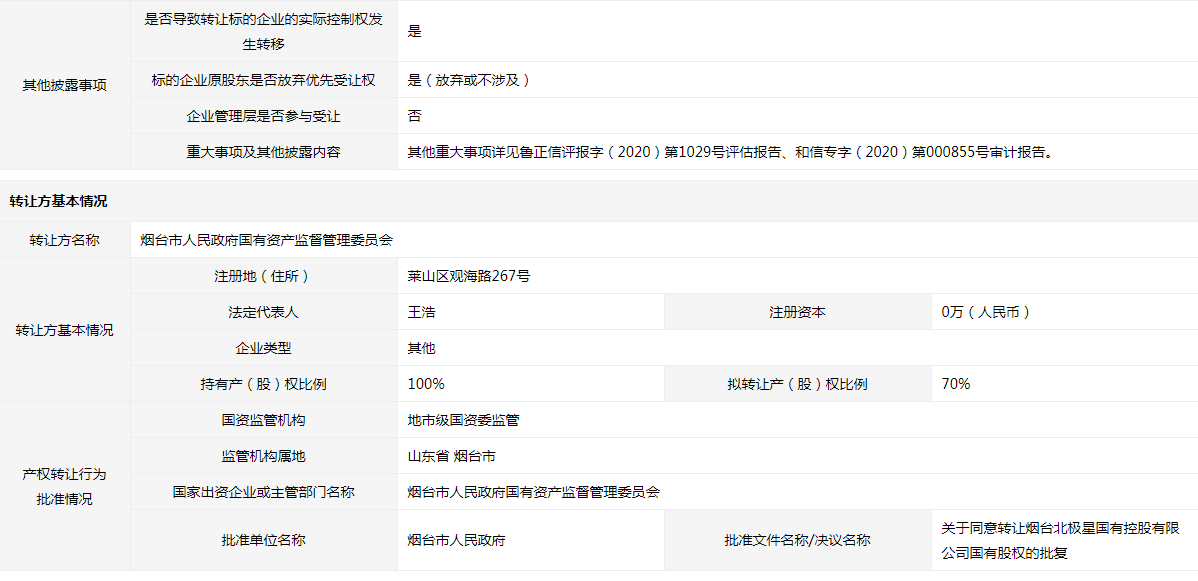1198x581 pixels.
Task: Click the 否 value for 企业管理层是否参与受让
Action: click(415, 116)
